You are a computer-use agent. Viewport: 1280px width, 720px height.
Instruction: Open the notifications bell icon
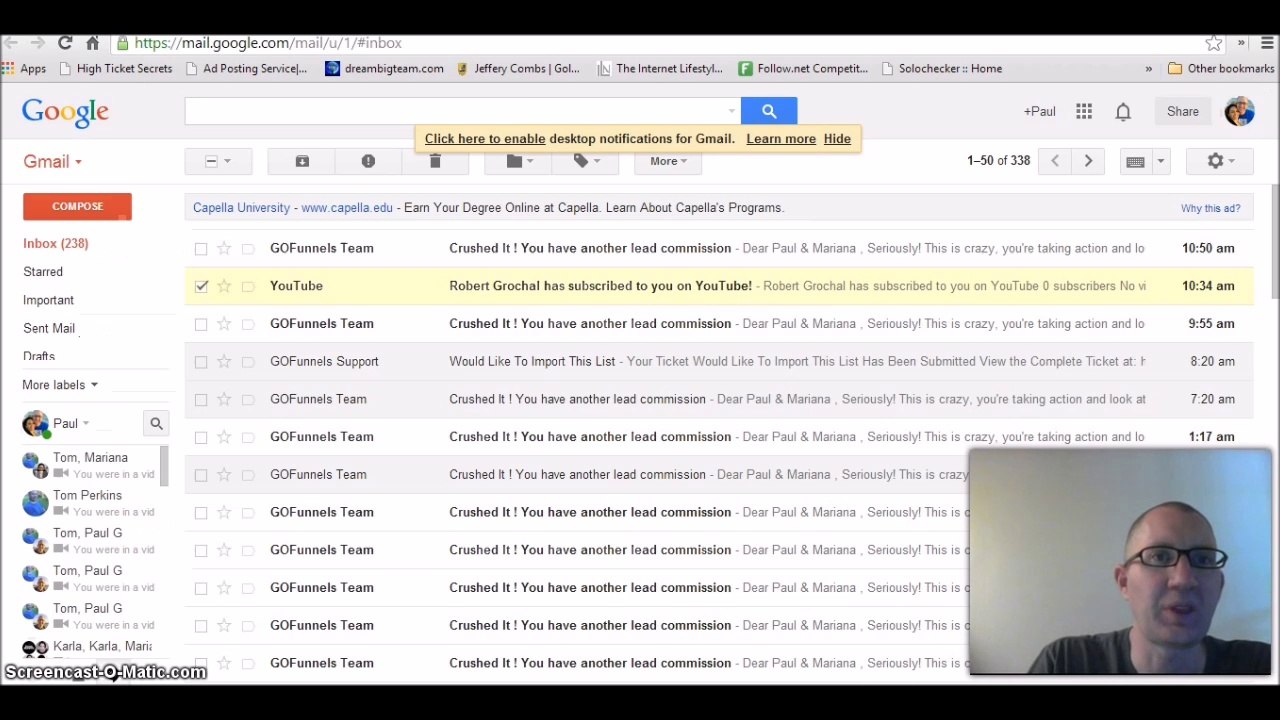click(1123, 112)
